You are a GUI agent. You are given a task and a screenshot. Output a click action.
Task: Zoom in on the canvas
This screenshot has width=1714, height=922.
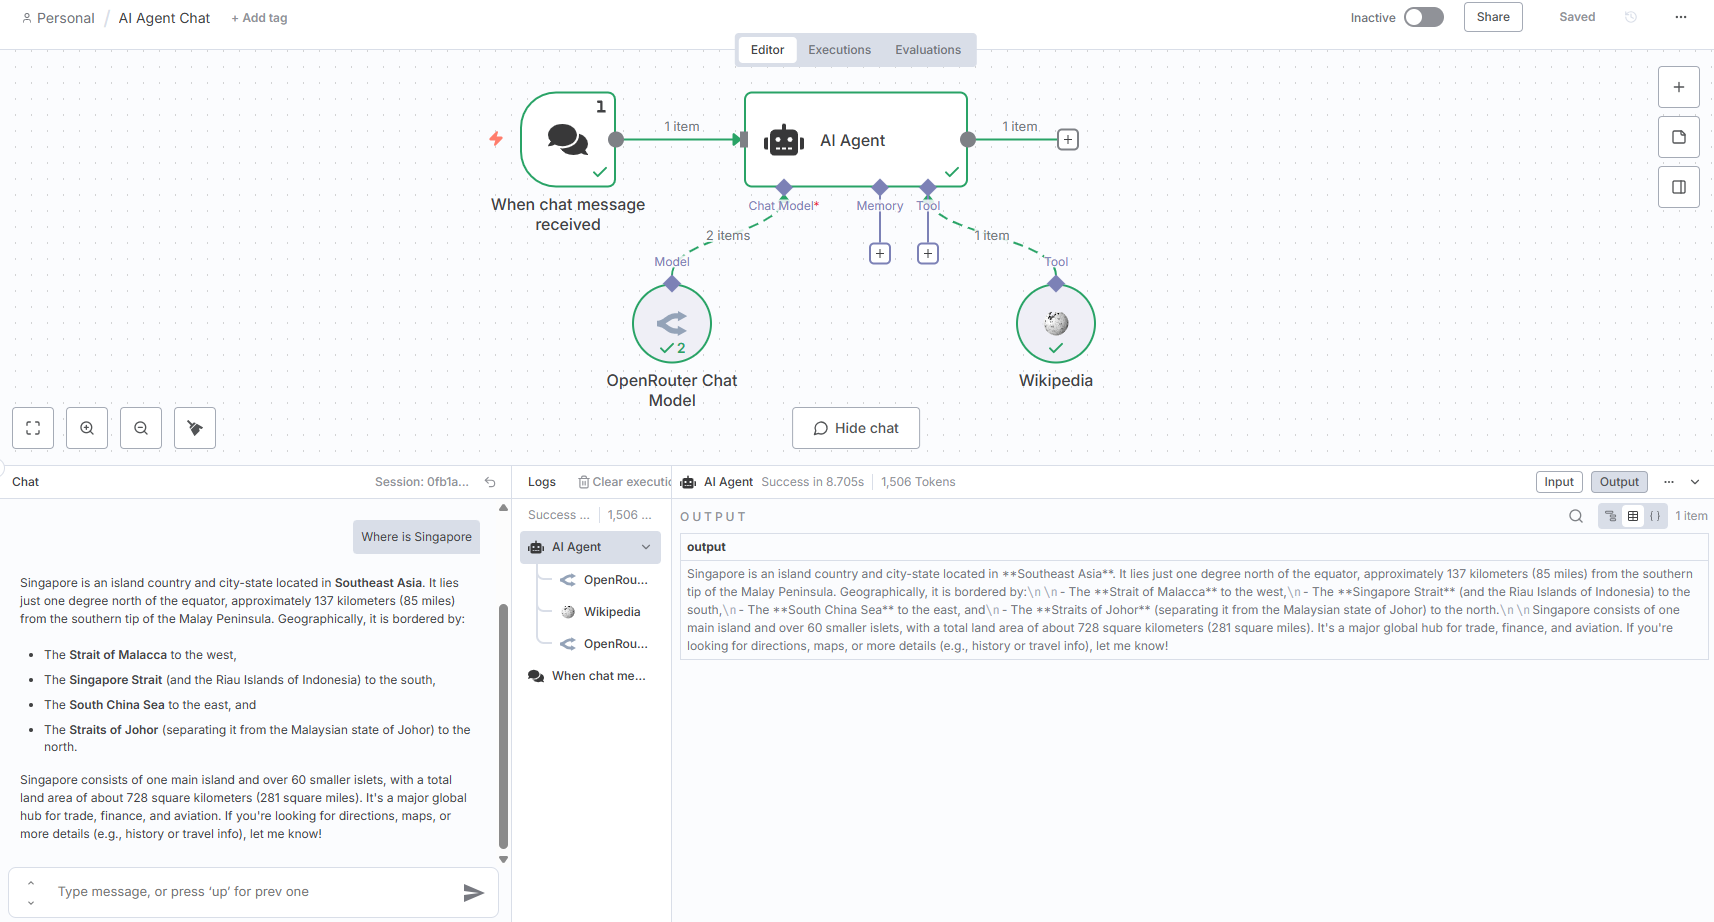87,428
